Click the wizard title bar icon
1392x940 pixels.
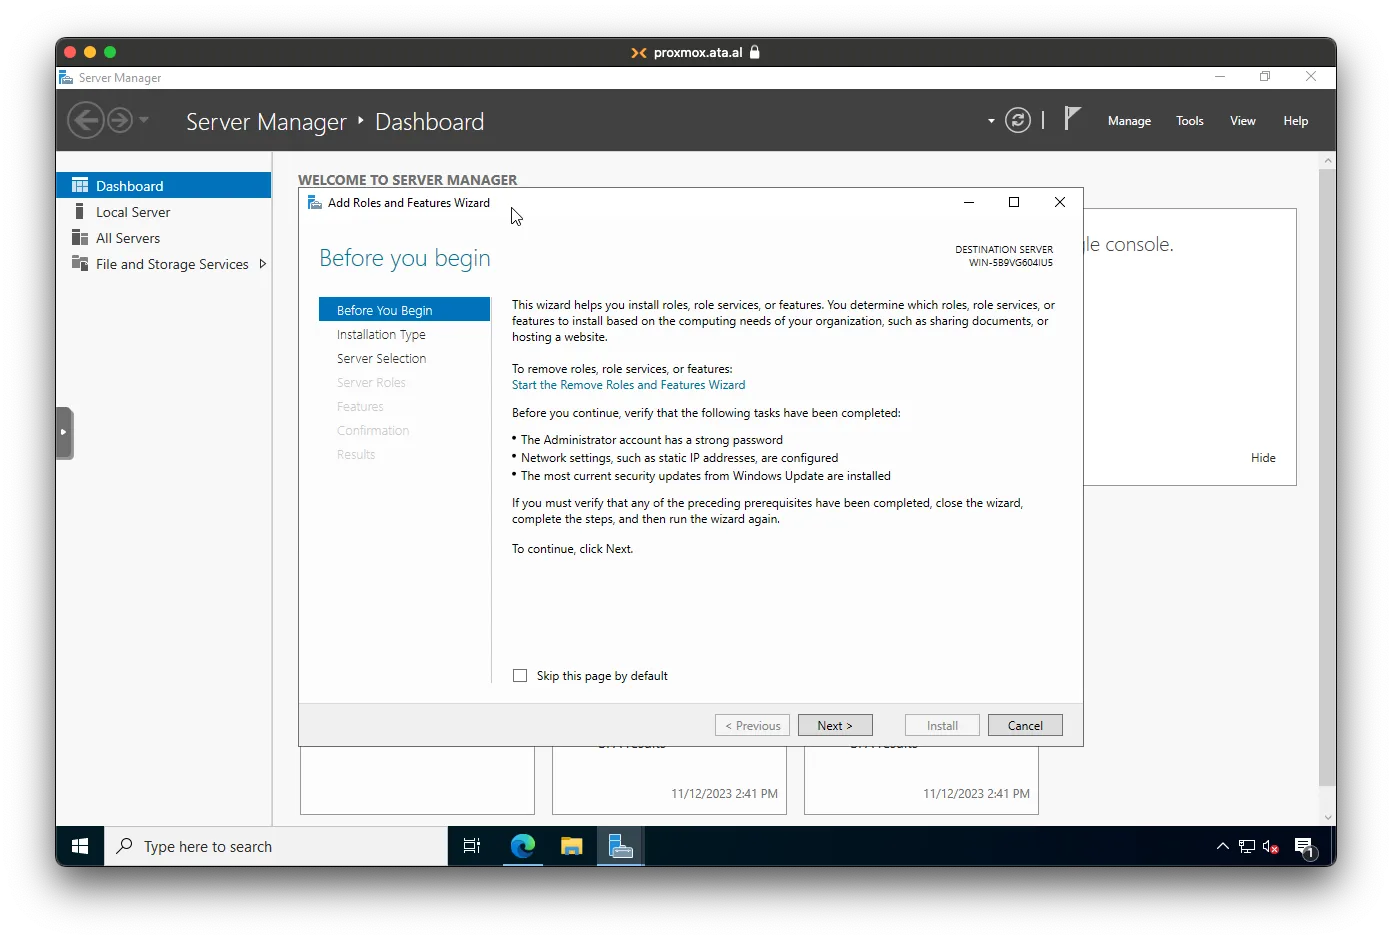(x=315, y=202)
